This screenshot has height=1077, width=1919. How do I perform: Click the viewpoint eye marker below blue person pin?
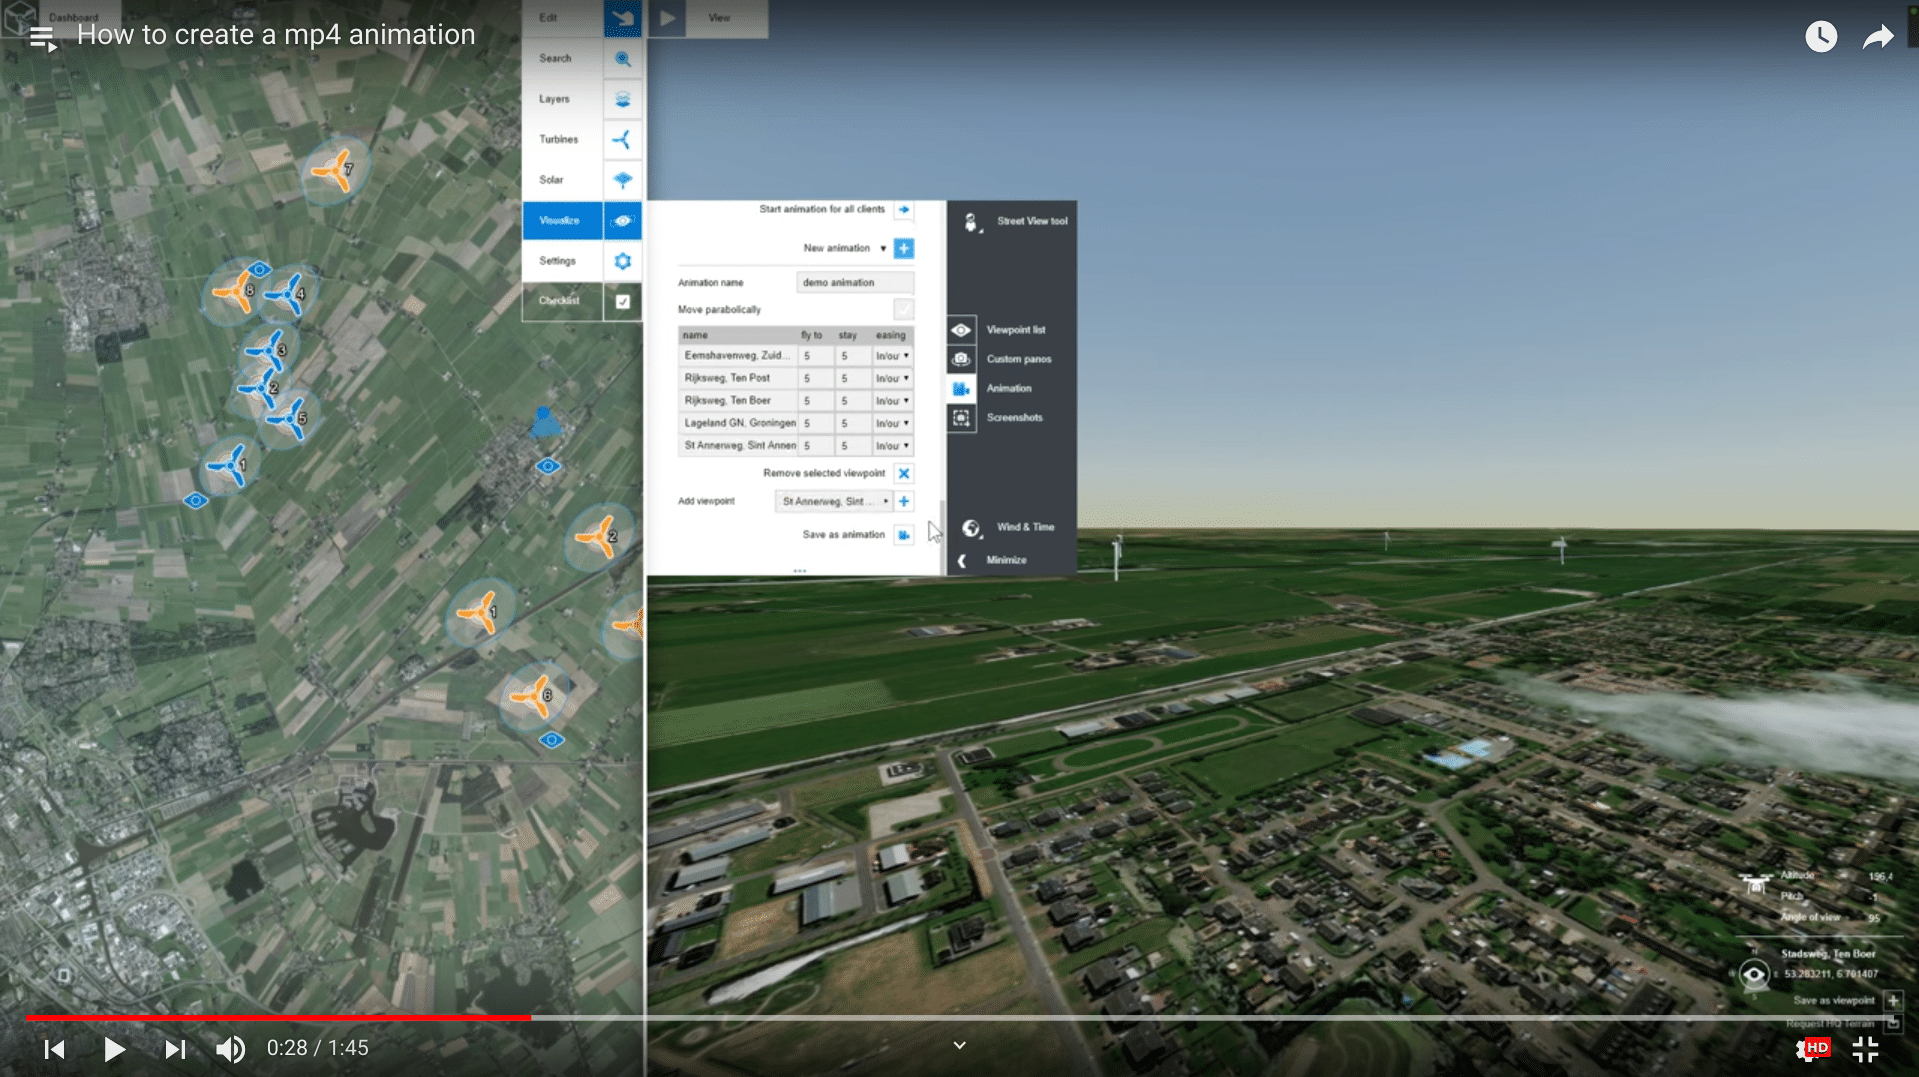pos(548,466)
